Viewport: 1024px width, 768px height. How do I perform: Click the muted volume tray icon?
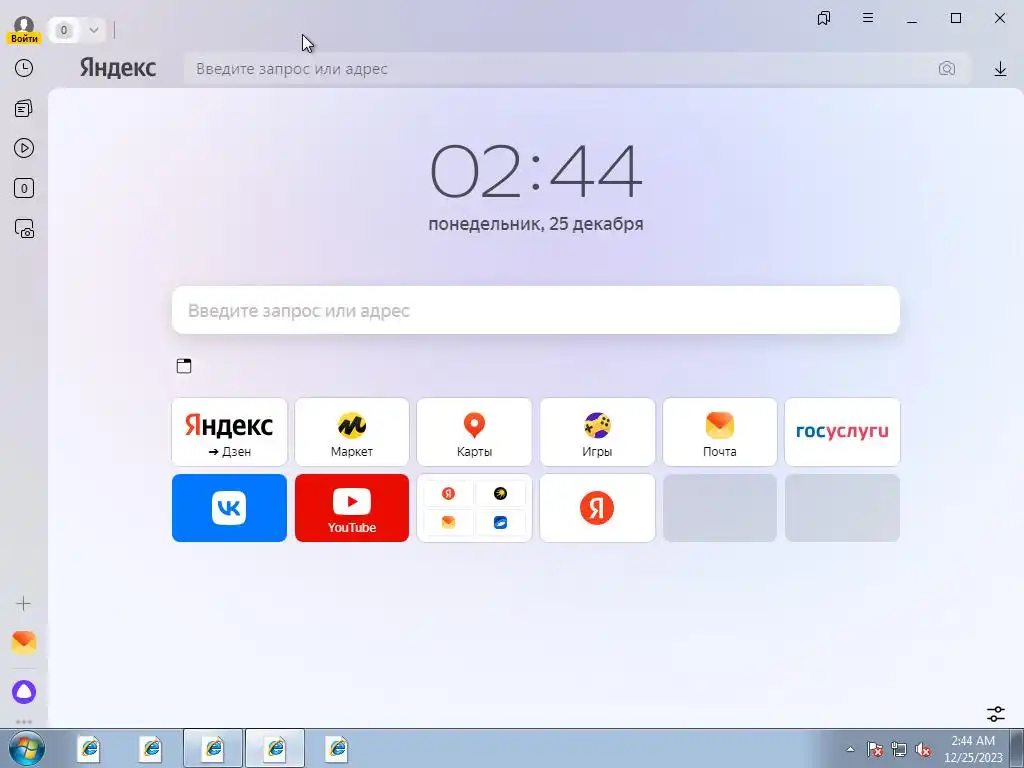pos(923,749)
